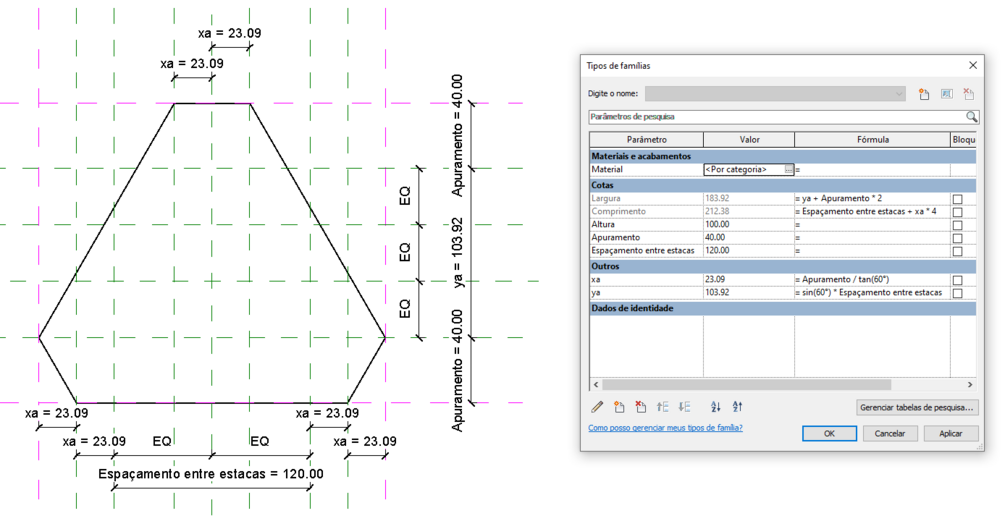
Task: Open Gerenciar tabelas de pesquisa
Action: (x=917, y=407)
